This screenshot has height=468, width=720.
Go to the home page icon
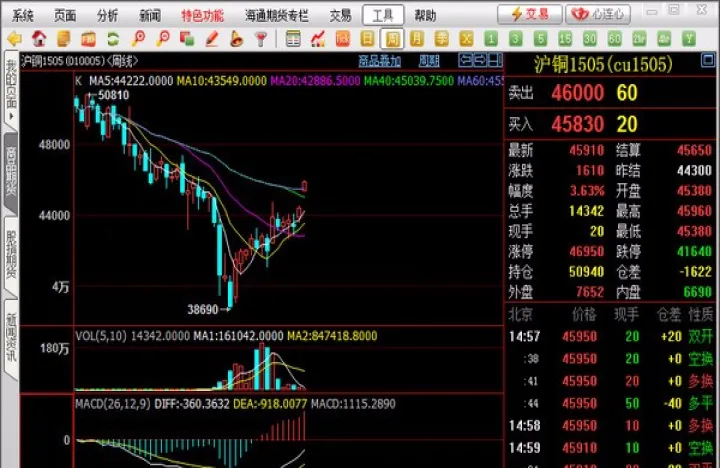click(38, 39)
